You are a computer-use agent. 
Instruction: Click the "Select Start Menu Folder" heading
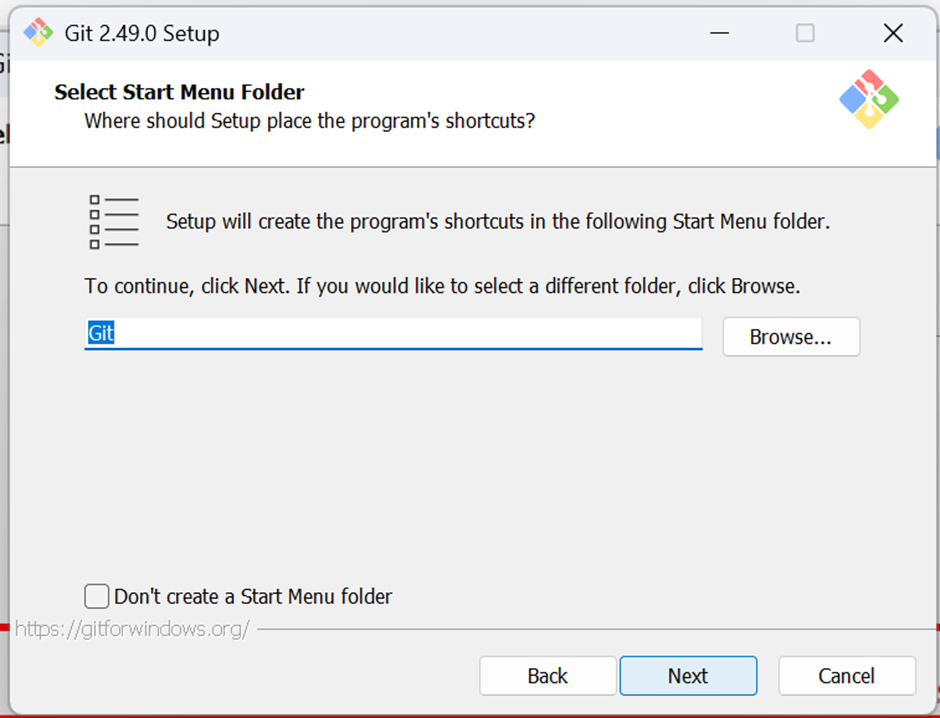179,92
